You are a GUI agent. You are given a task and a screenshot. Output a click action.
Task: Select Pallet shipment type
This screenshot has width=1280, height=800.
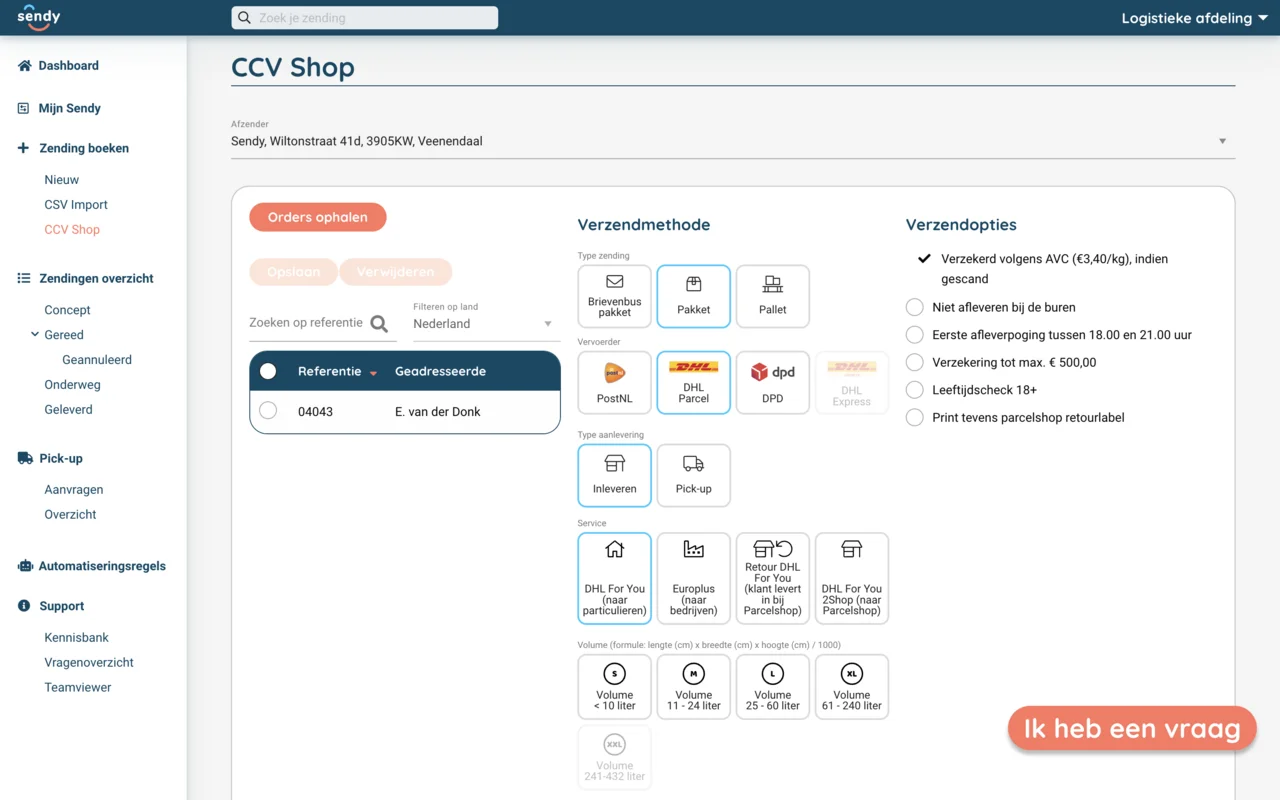pos(773,296)
